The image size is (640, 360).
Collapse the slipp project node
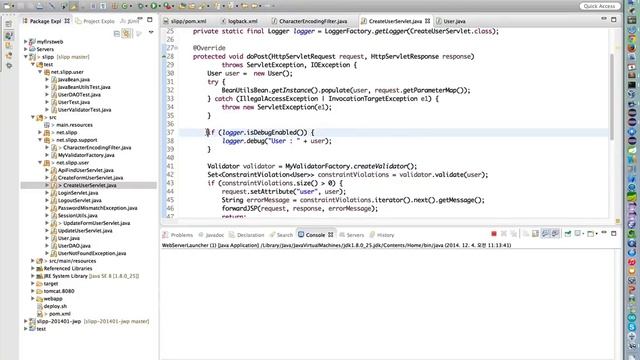(26, 57)
